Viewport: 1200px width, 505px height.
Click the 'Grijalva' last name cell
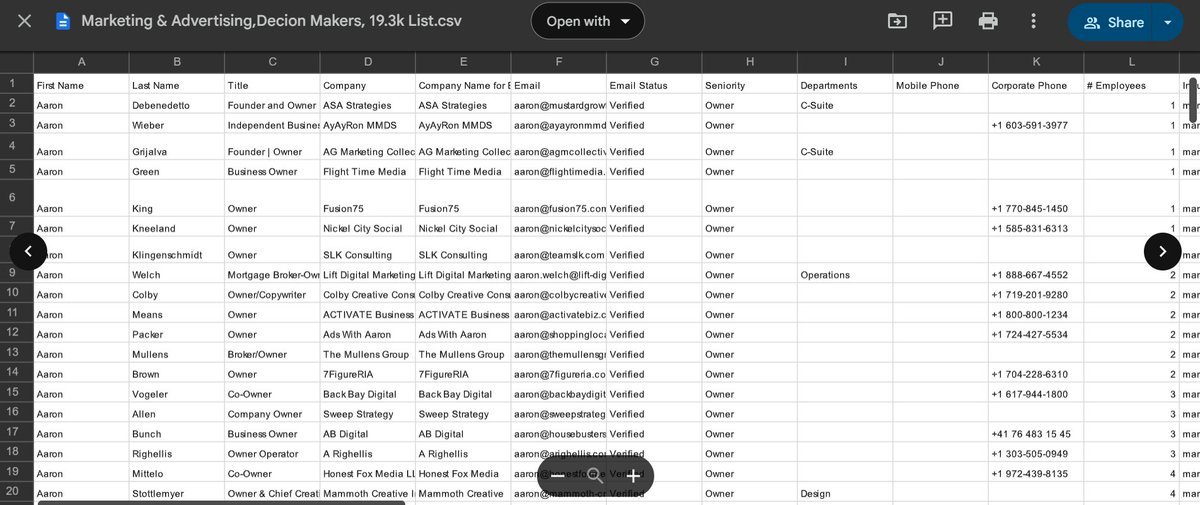[177, 148]
